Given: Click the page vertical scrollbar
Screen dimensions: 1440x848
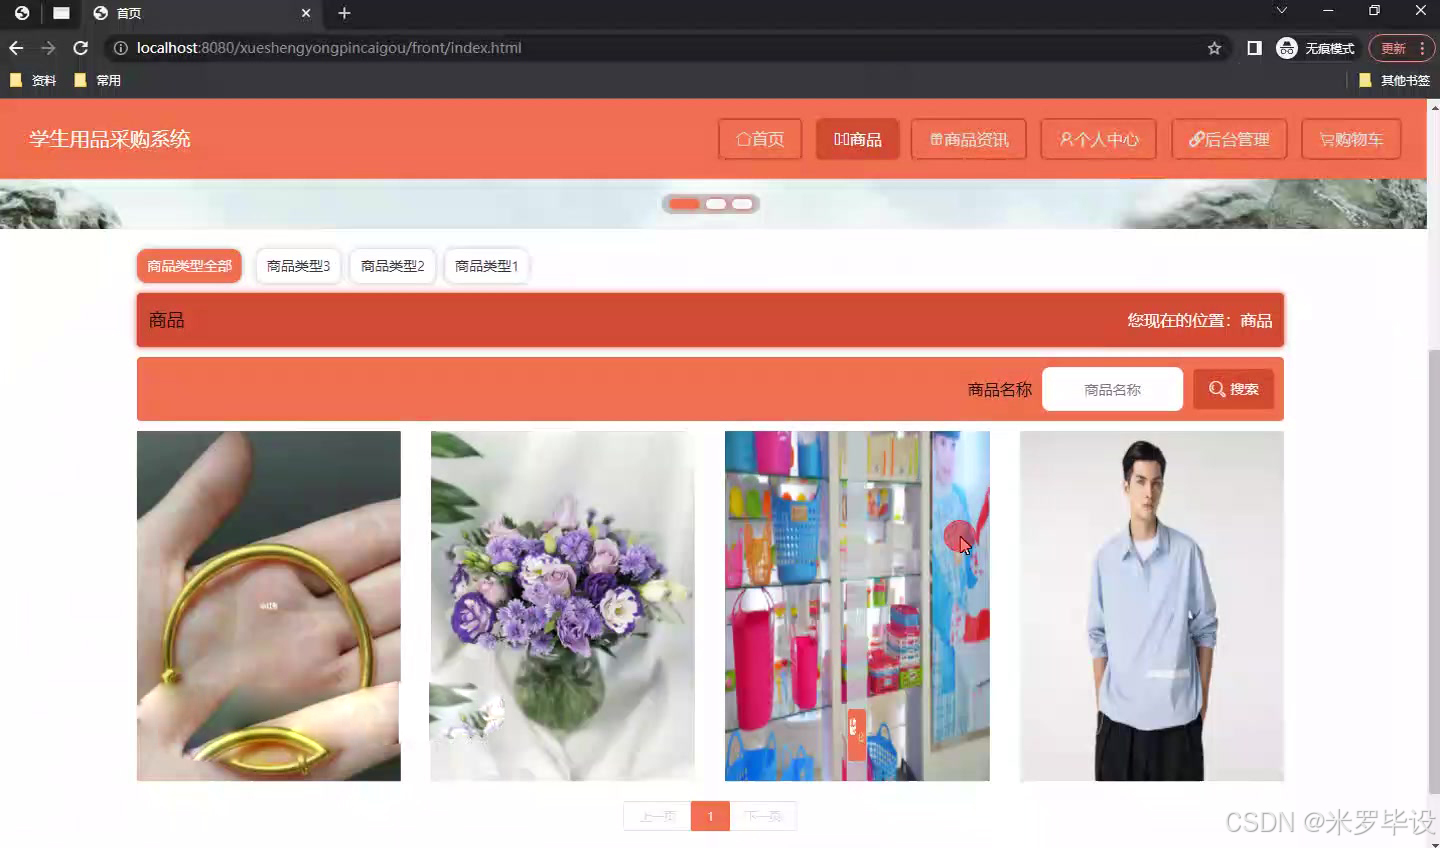Looking at the screenshot, I should click(1433, 570).
